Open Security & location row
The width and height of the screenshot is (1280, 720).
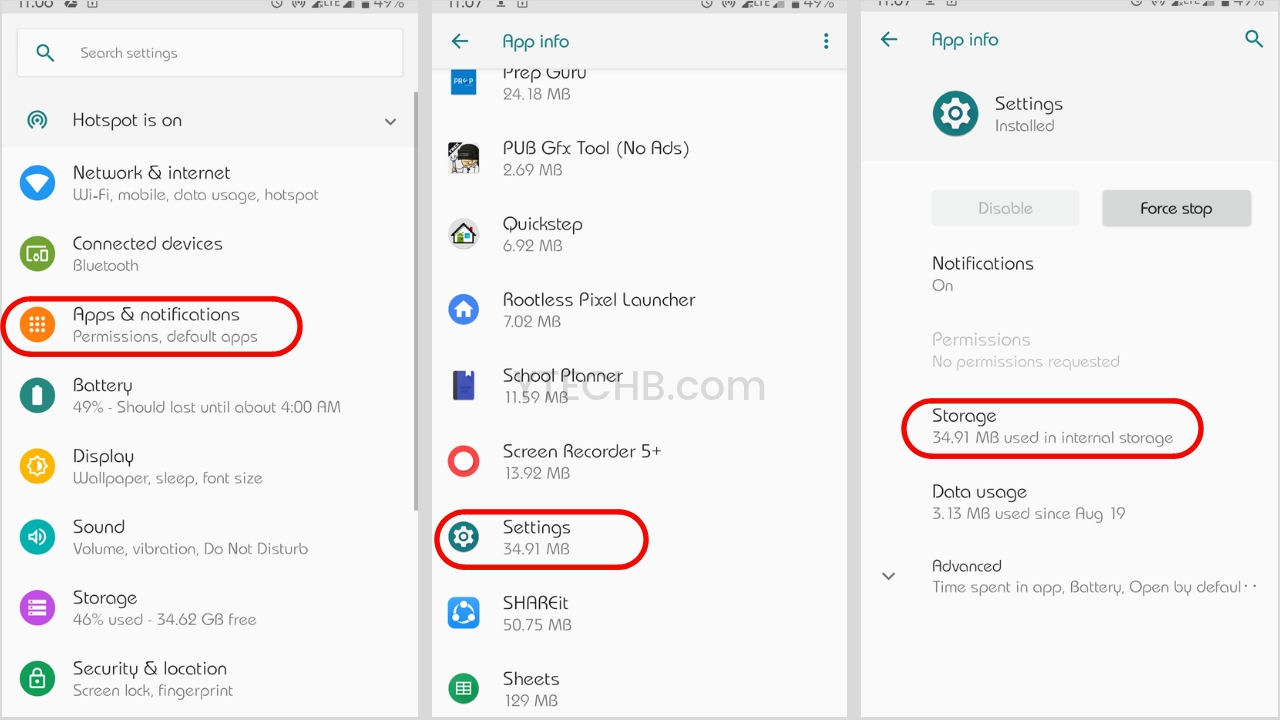pyautogui.click(x=209, y=679)
